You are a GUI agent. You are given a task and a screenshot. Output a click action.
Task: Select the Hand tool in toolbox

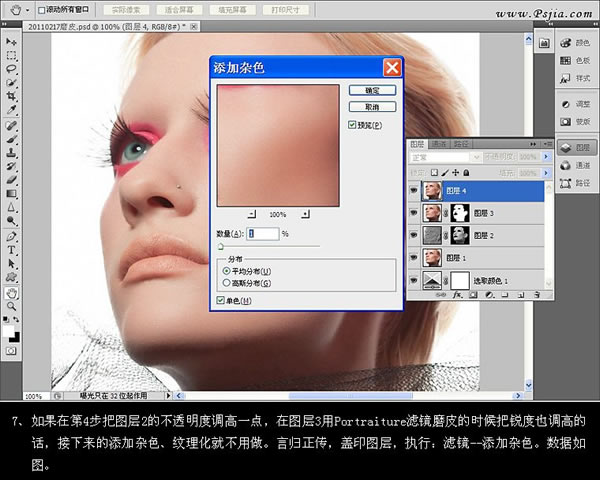[11, 293]
